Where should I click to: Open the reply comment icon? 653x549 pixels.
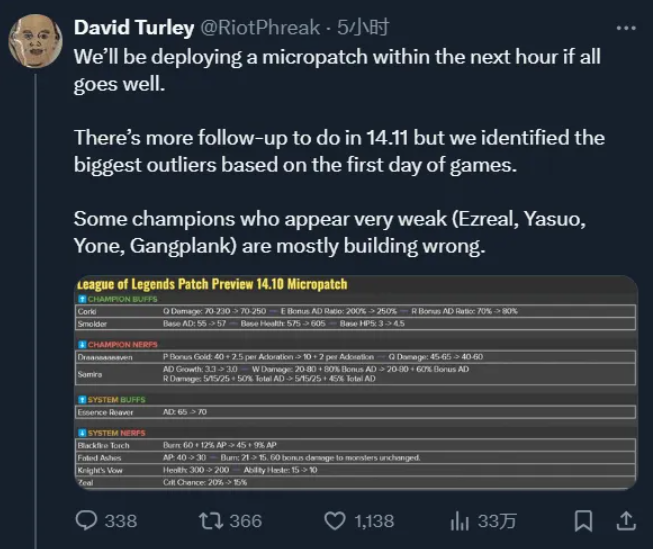(x=86, y=520)
